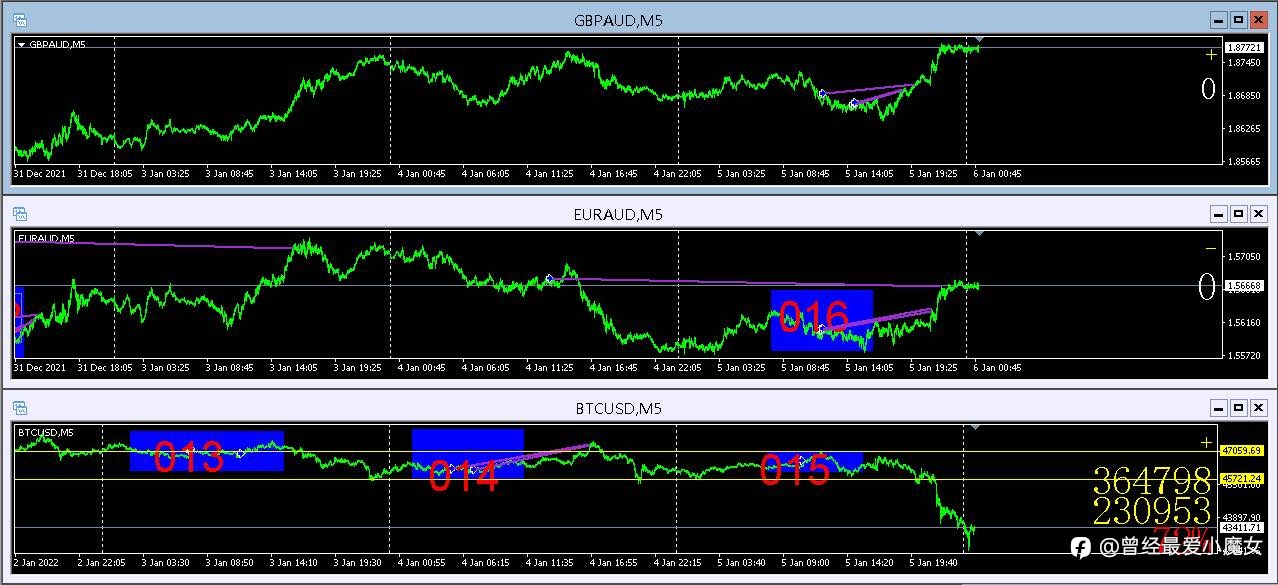This screenshot has height=585, width=1278.
Task: Open the EURAUD window system menu icon
Action: tap(20, 214)
